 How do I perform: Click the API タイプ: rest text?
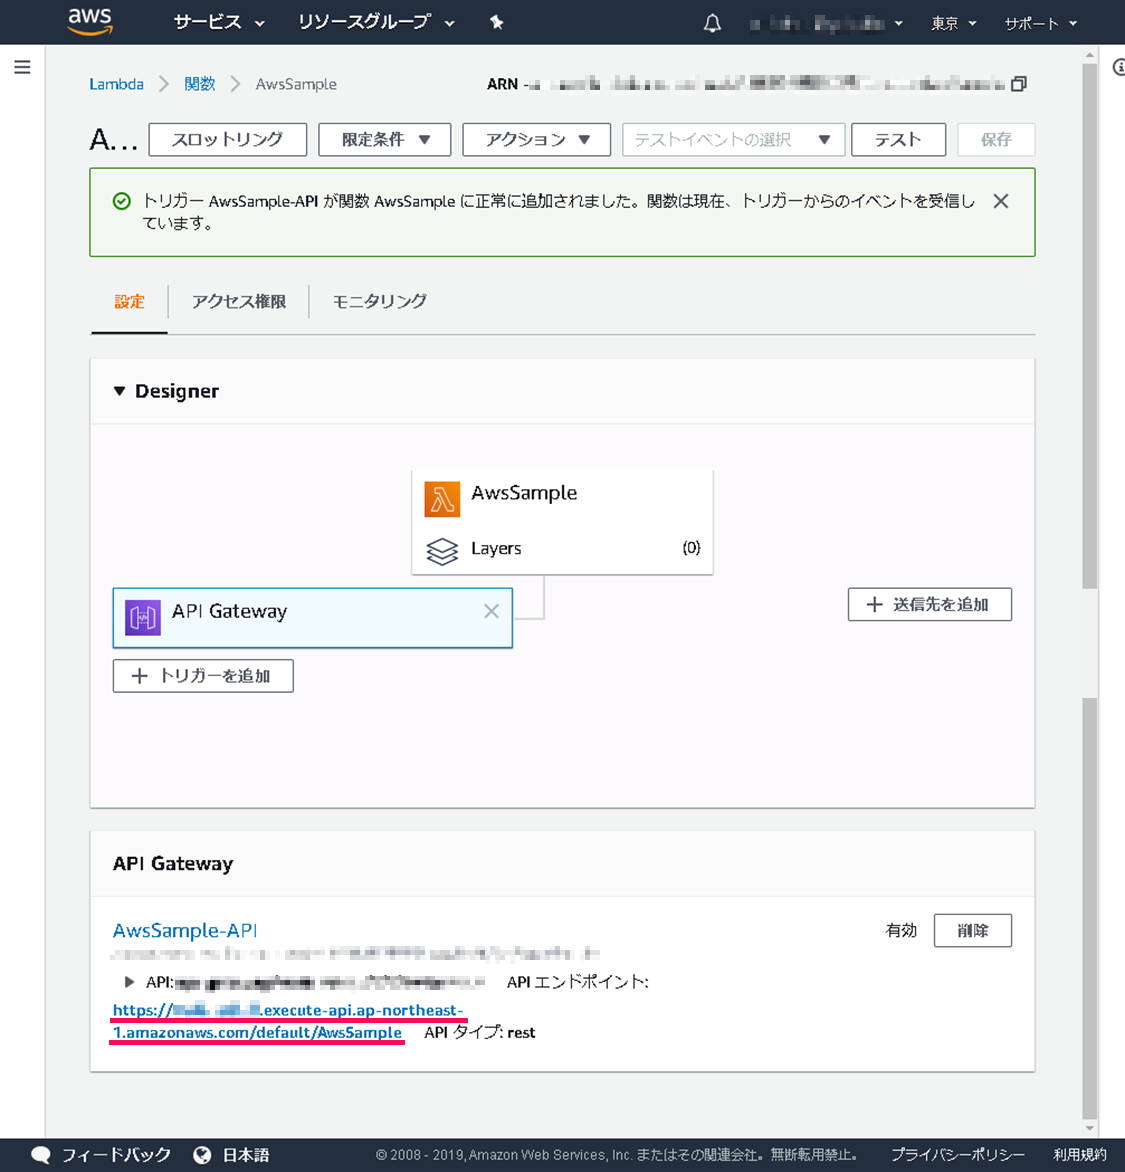pyautogui.click(x=480, y=1032)
